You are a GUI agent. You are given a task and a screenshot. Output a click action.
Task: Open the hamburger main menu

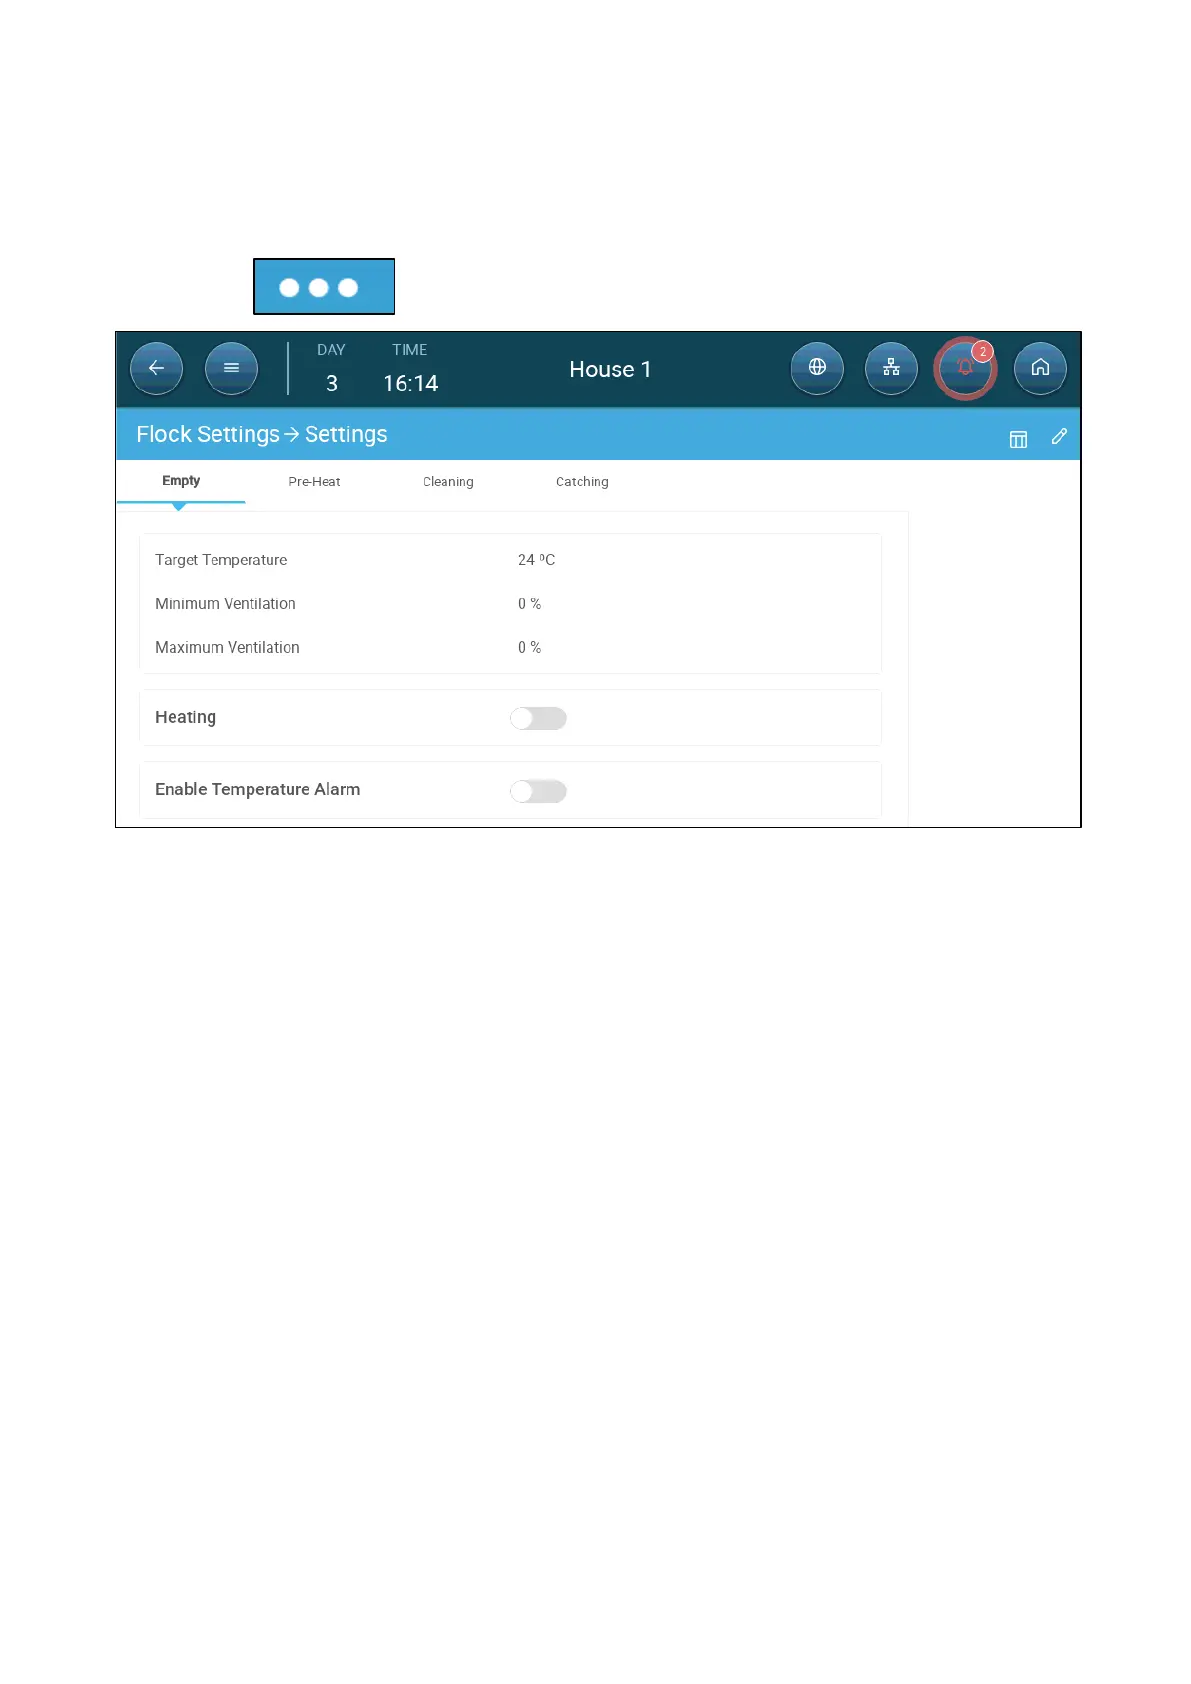pos(231,368)
